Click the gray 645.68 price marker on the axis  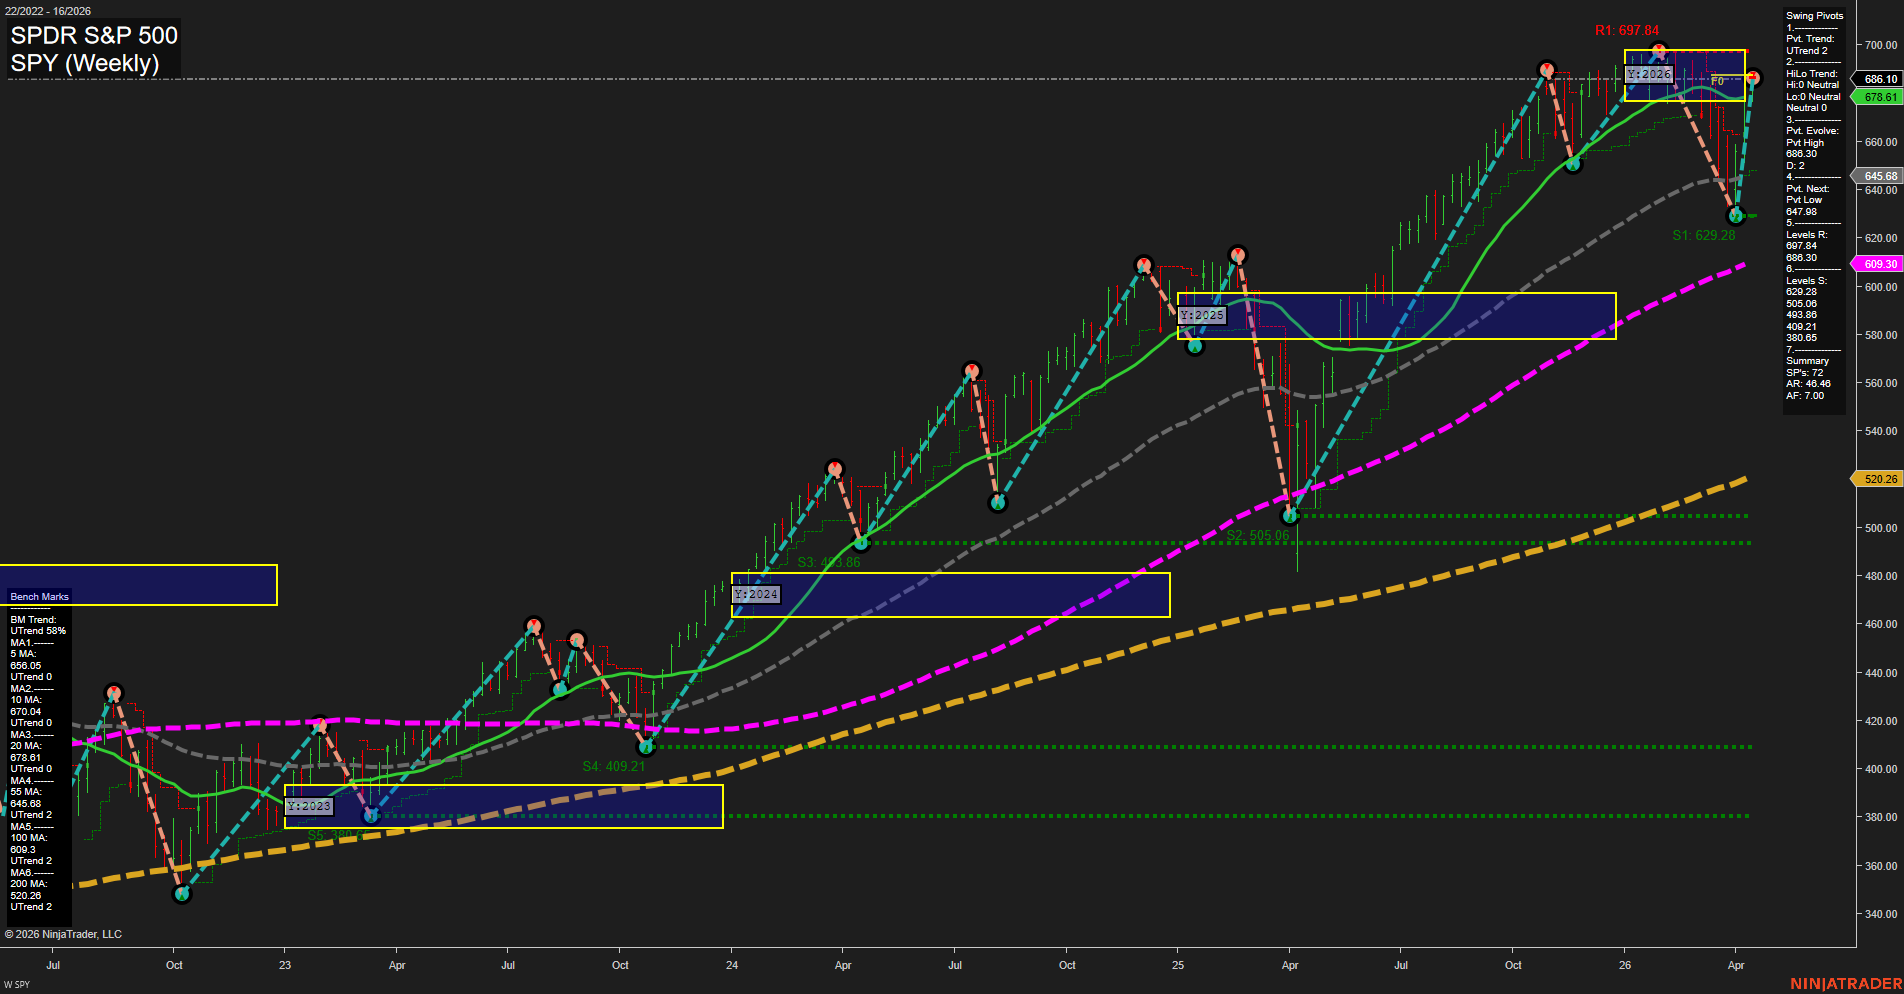pyautogui.click(x=1877, y=175)
